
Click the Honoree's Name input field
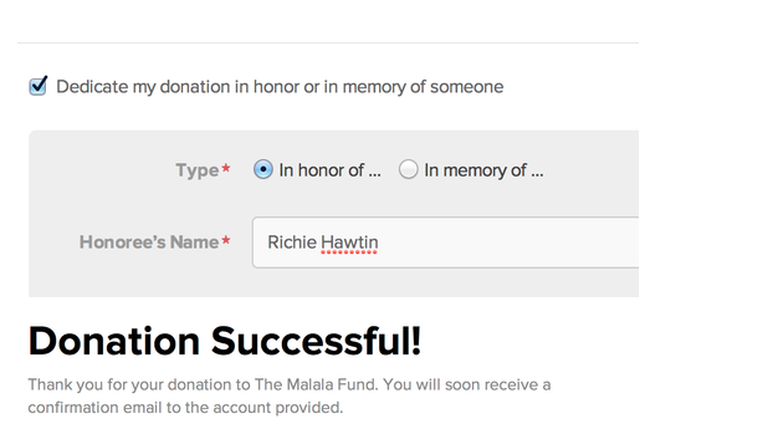tap(450, 242)
